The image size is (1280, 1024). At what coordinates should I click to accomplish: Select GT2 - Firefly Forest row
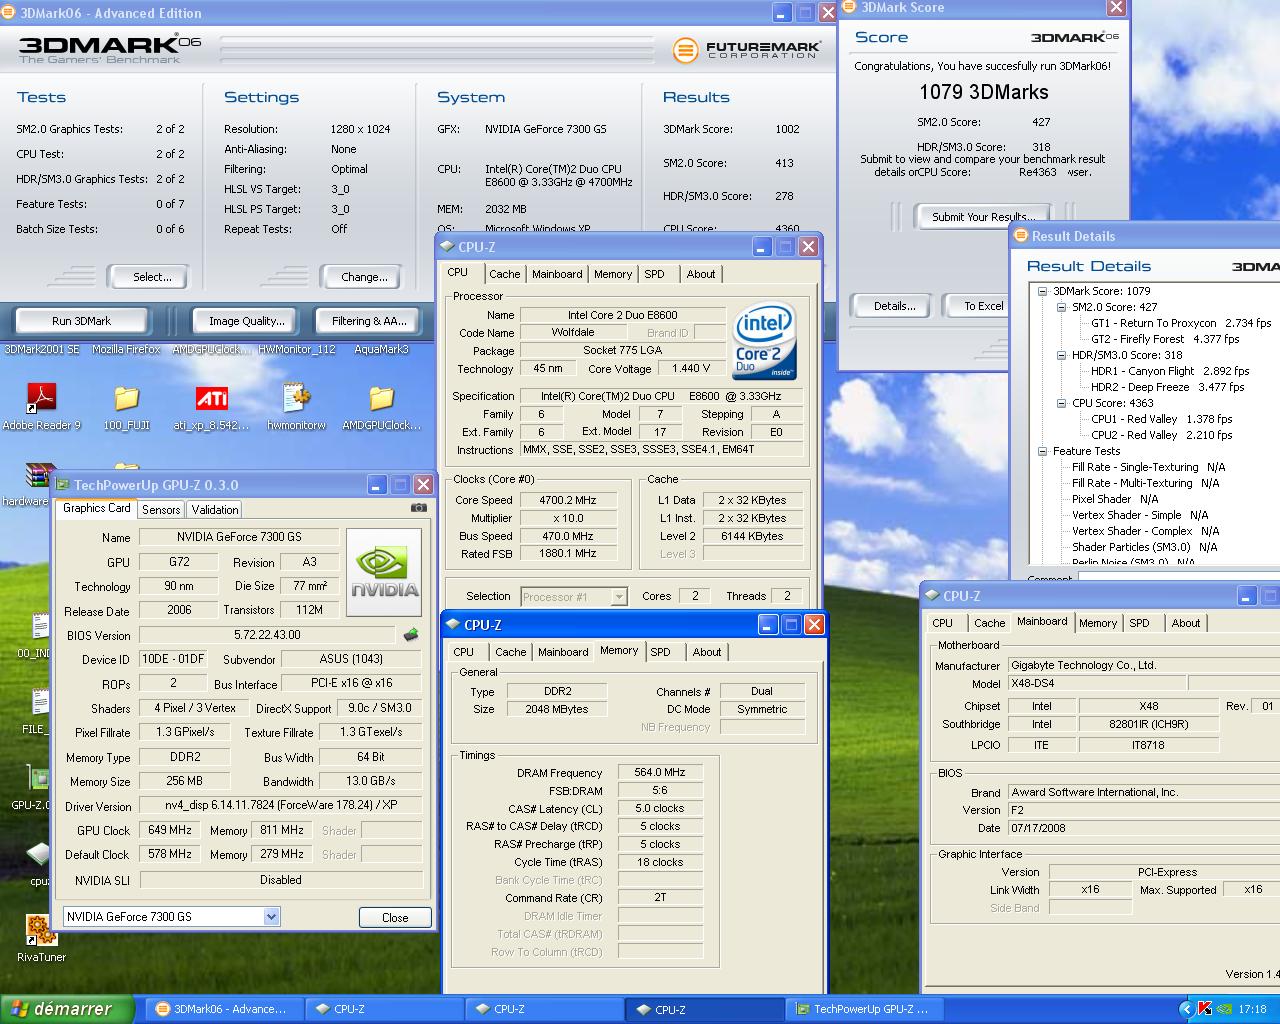click(1165, 339)
